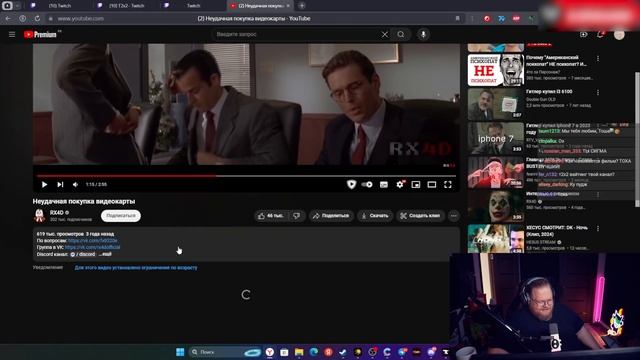The width and height of the screenshot is (640, 360).
Task: Open options menu for ХЕСУС СМОТРИТ video
Action: 598,229
